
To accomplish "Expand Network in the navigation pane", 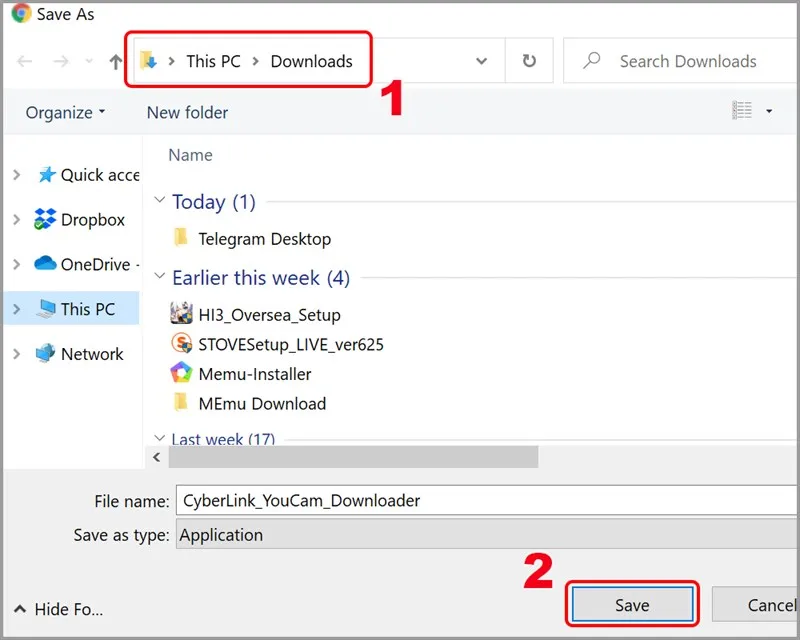I will (17, 354).
